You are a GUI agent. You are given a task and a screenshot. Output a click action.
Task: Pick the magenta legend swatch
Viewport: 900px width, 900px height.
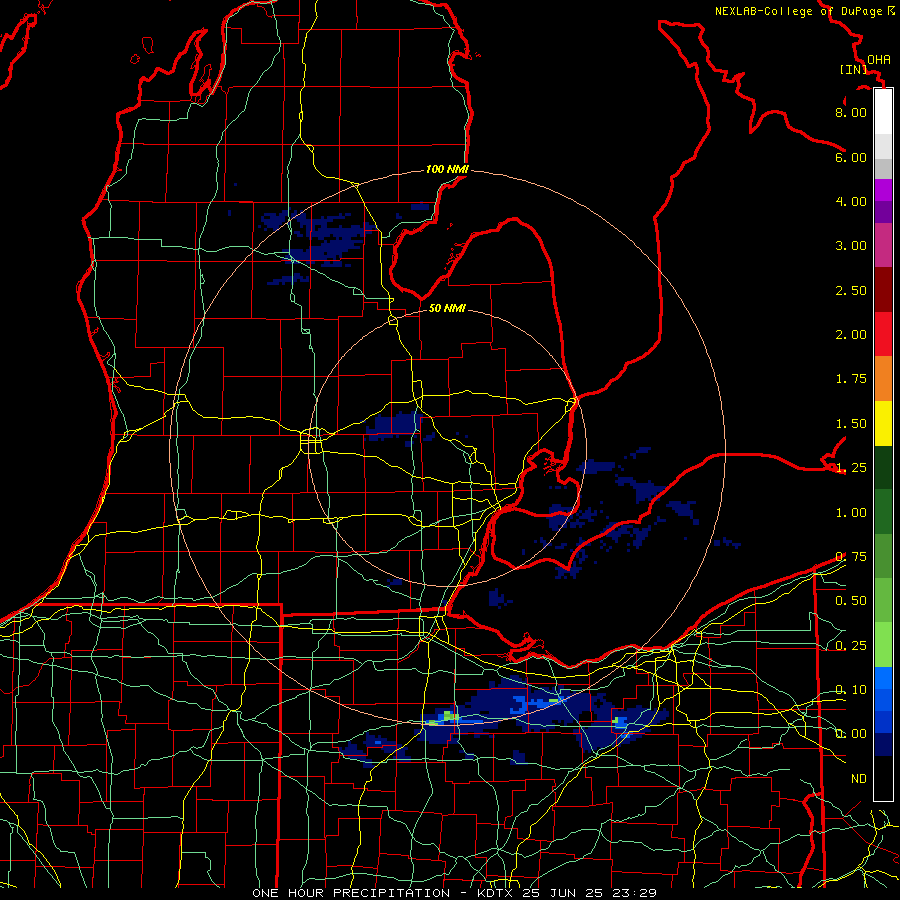click(x=883, y=191)
